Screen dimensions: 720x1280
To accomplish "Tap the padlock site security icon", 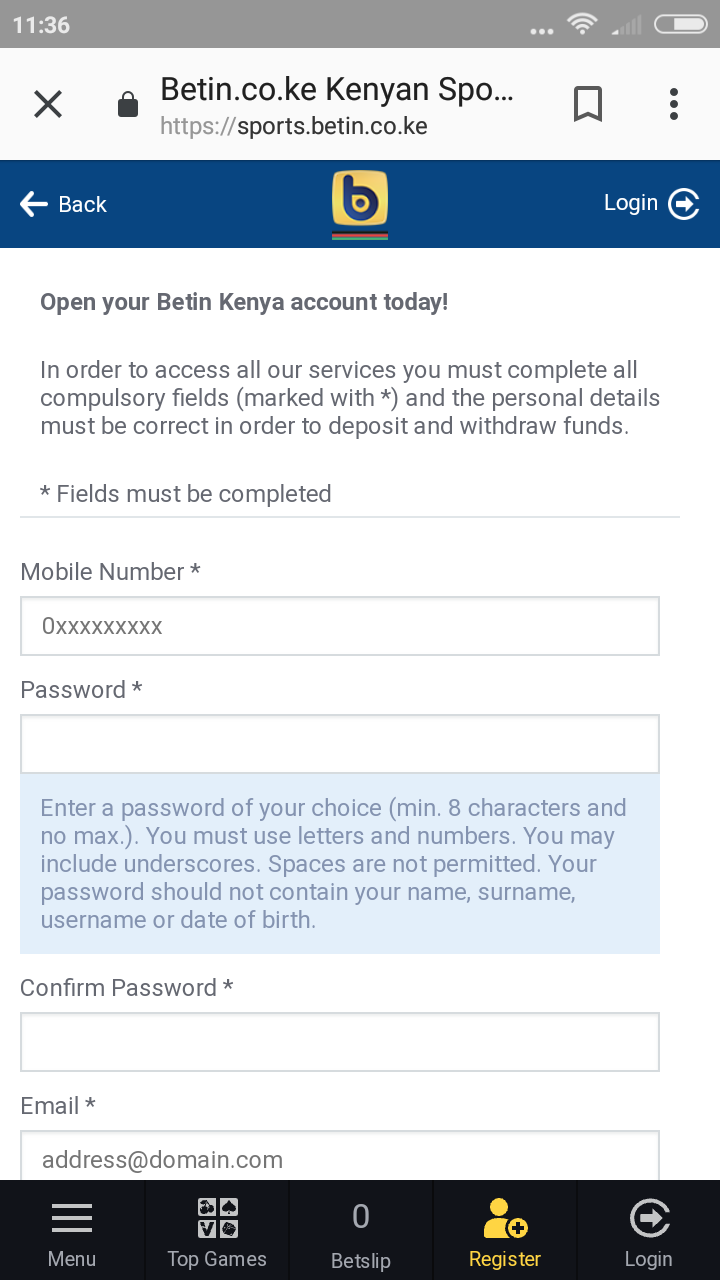I will (128, 104).
